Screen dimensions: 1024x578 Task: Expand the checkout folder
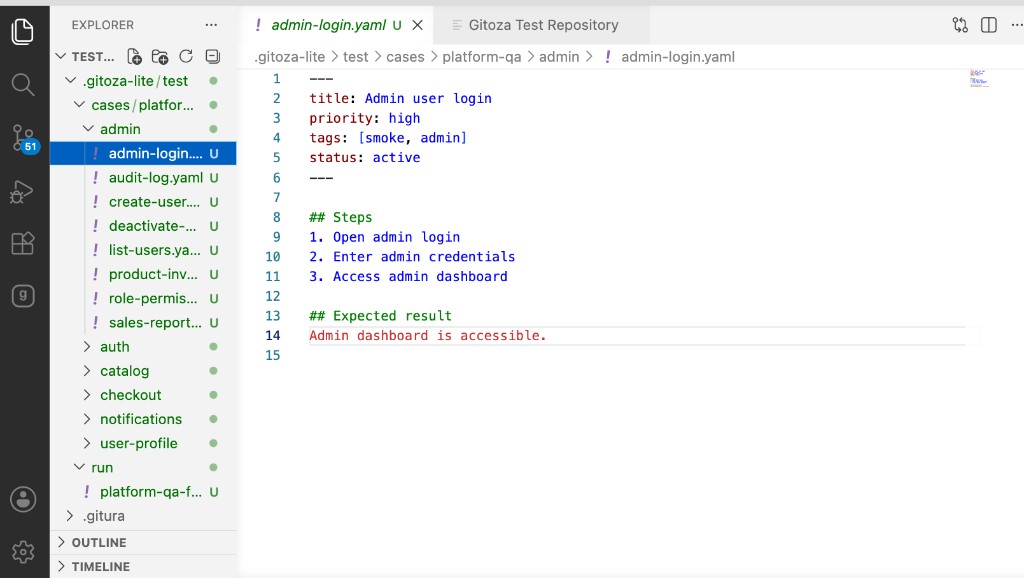pyautogui.click(x=88, y=395)
